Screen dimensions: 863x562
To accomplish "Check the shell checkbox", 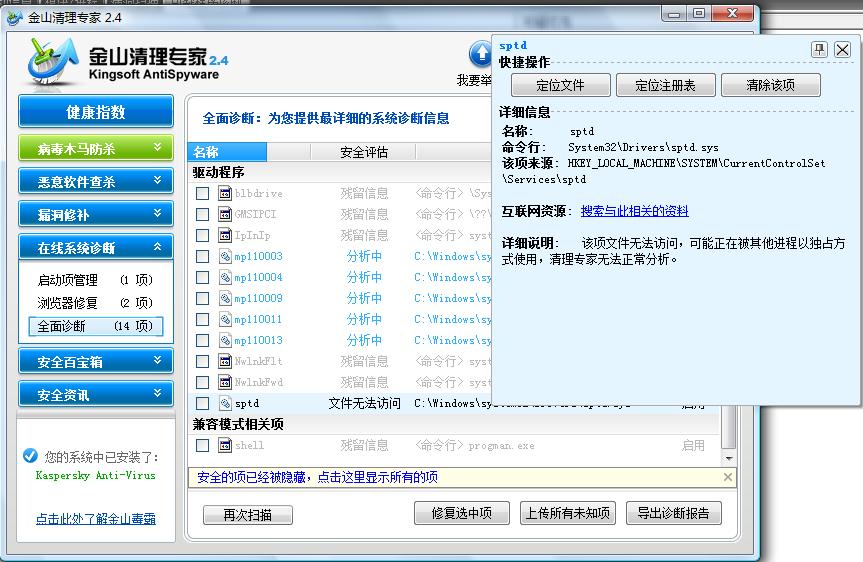I will [203, 445].
